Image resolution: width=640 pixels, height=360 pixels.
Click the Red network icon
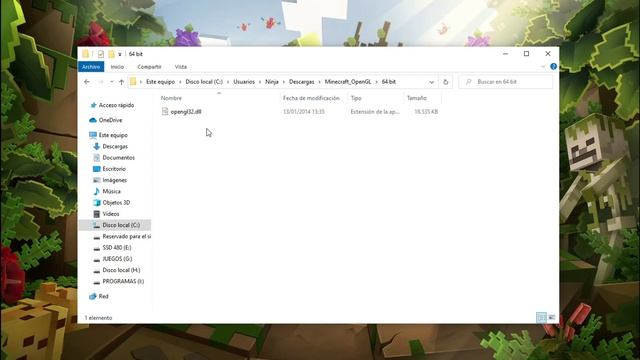pyautogui.click(x=93, y=296)
